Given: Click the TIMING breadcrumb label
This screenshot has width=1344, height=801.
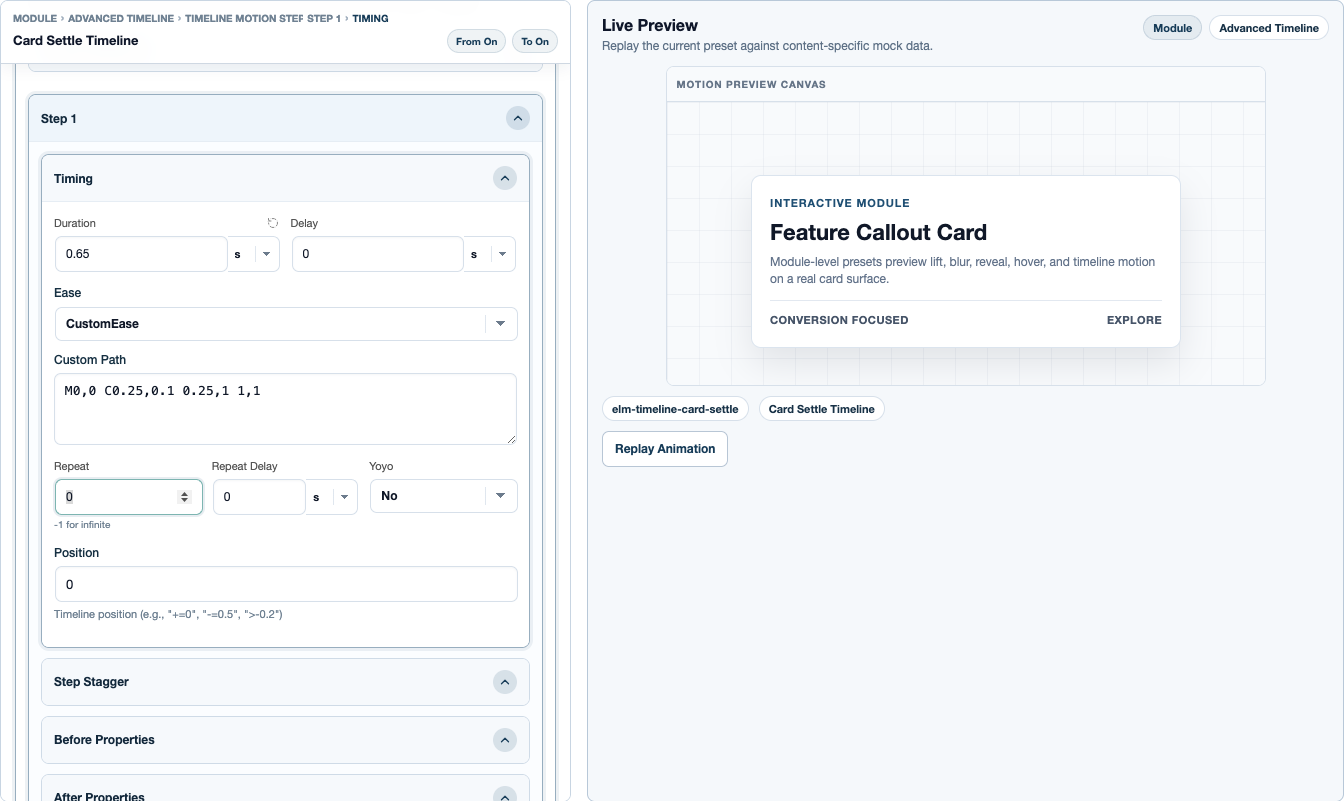Looking at the screenshot, I should pyautogui.click(x=370, y=19).
